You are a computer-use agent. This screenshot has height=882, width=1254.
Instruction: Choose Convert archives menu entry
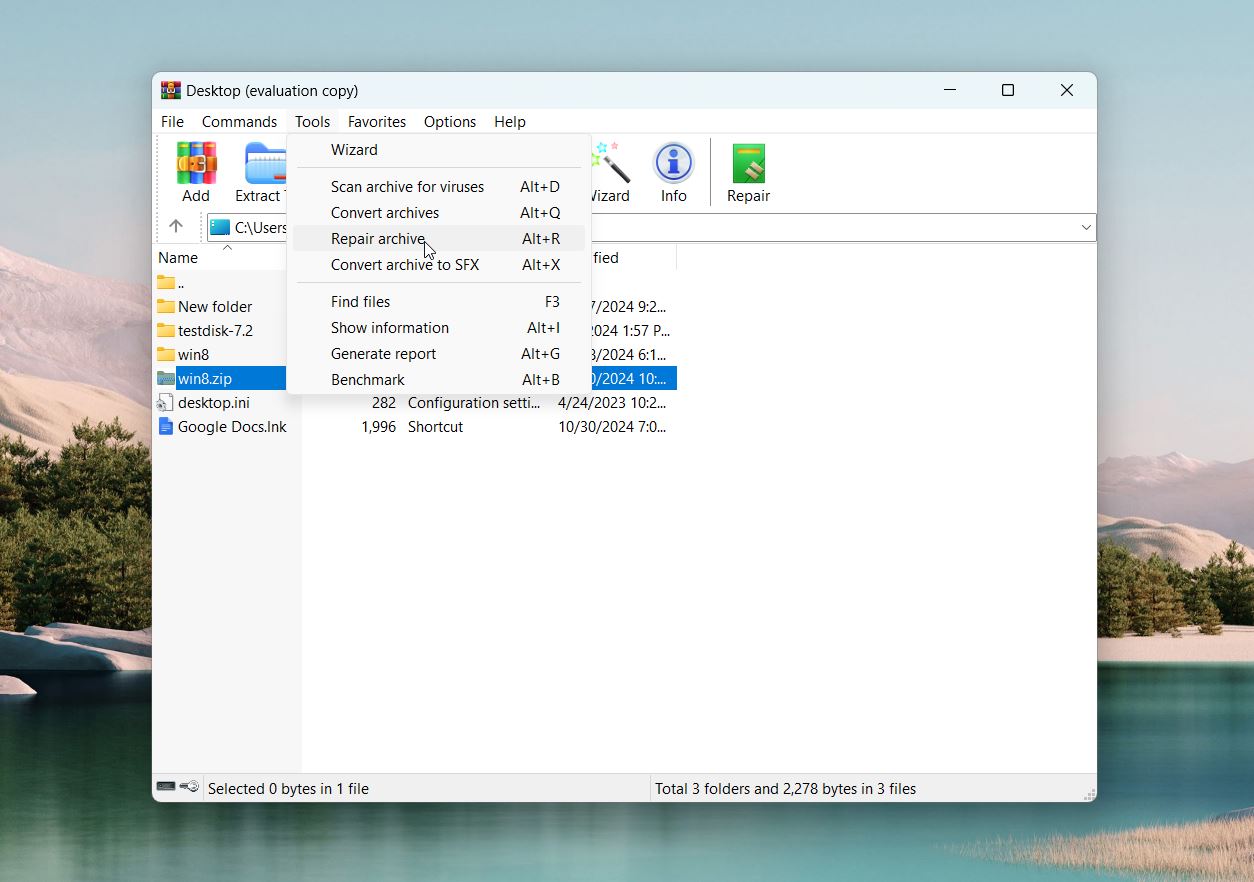point(385,213)
